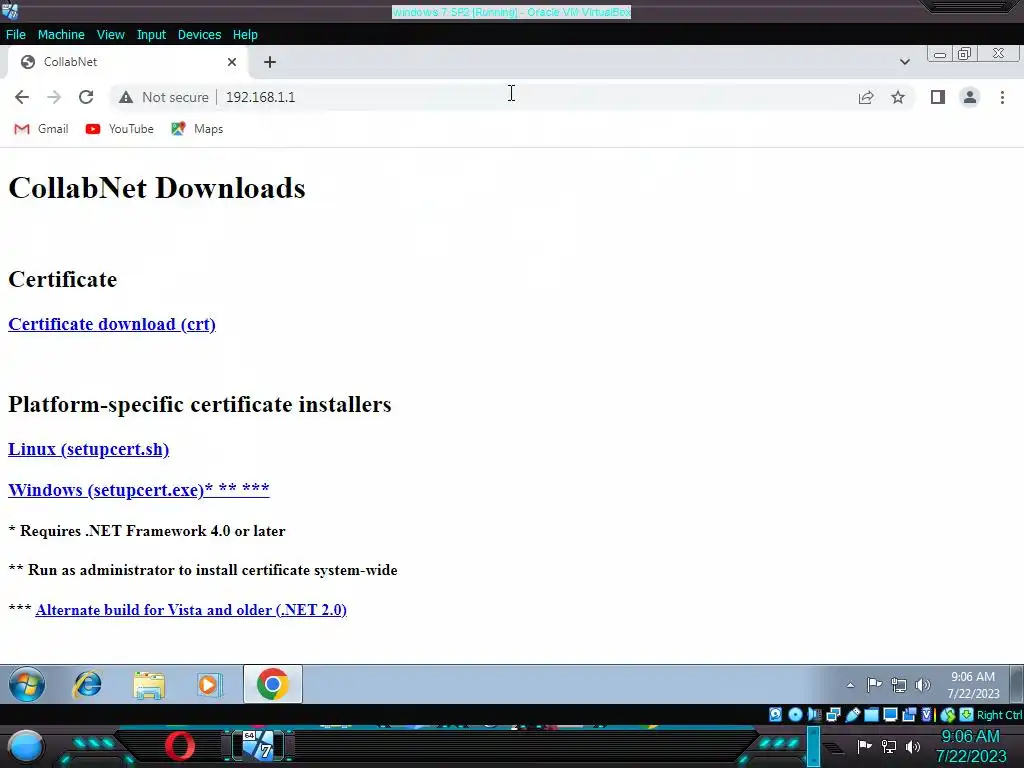Viewport: 1024px width, 768px height.
Task: Click the Linux (setupcert.sh) link
Action: point(88,449)
